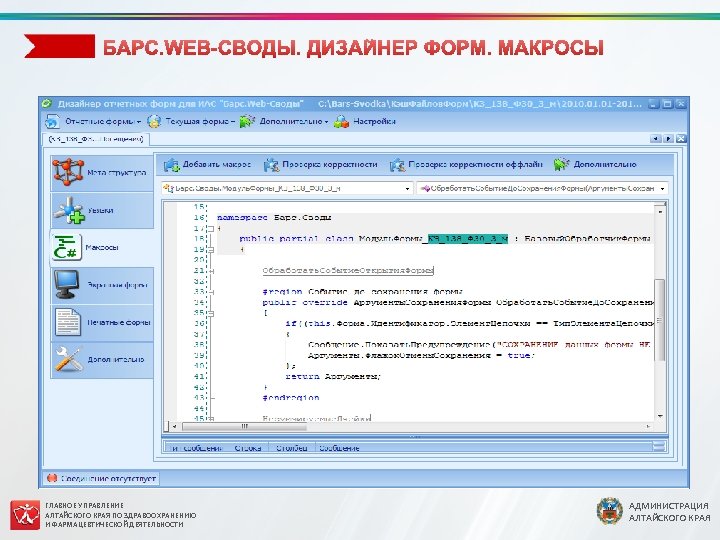Click the return Аргументы line
This screenshot has width=720, height=540.
coord(333,377)
